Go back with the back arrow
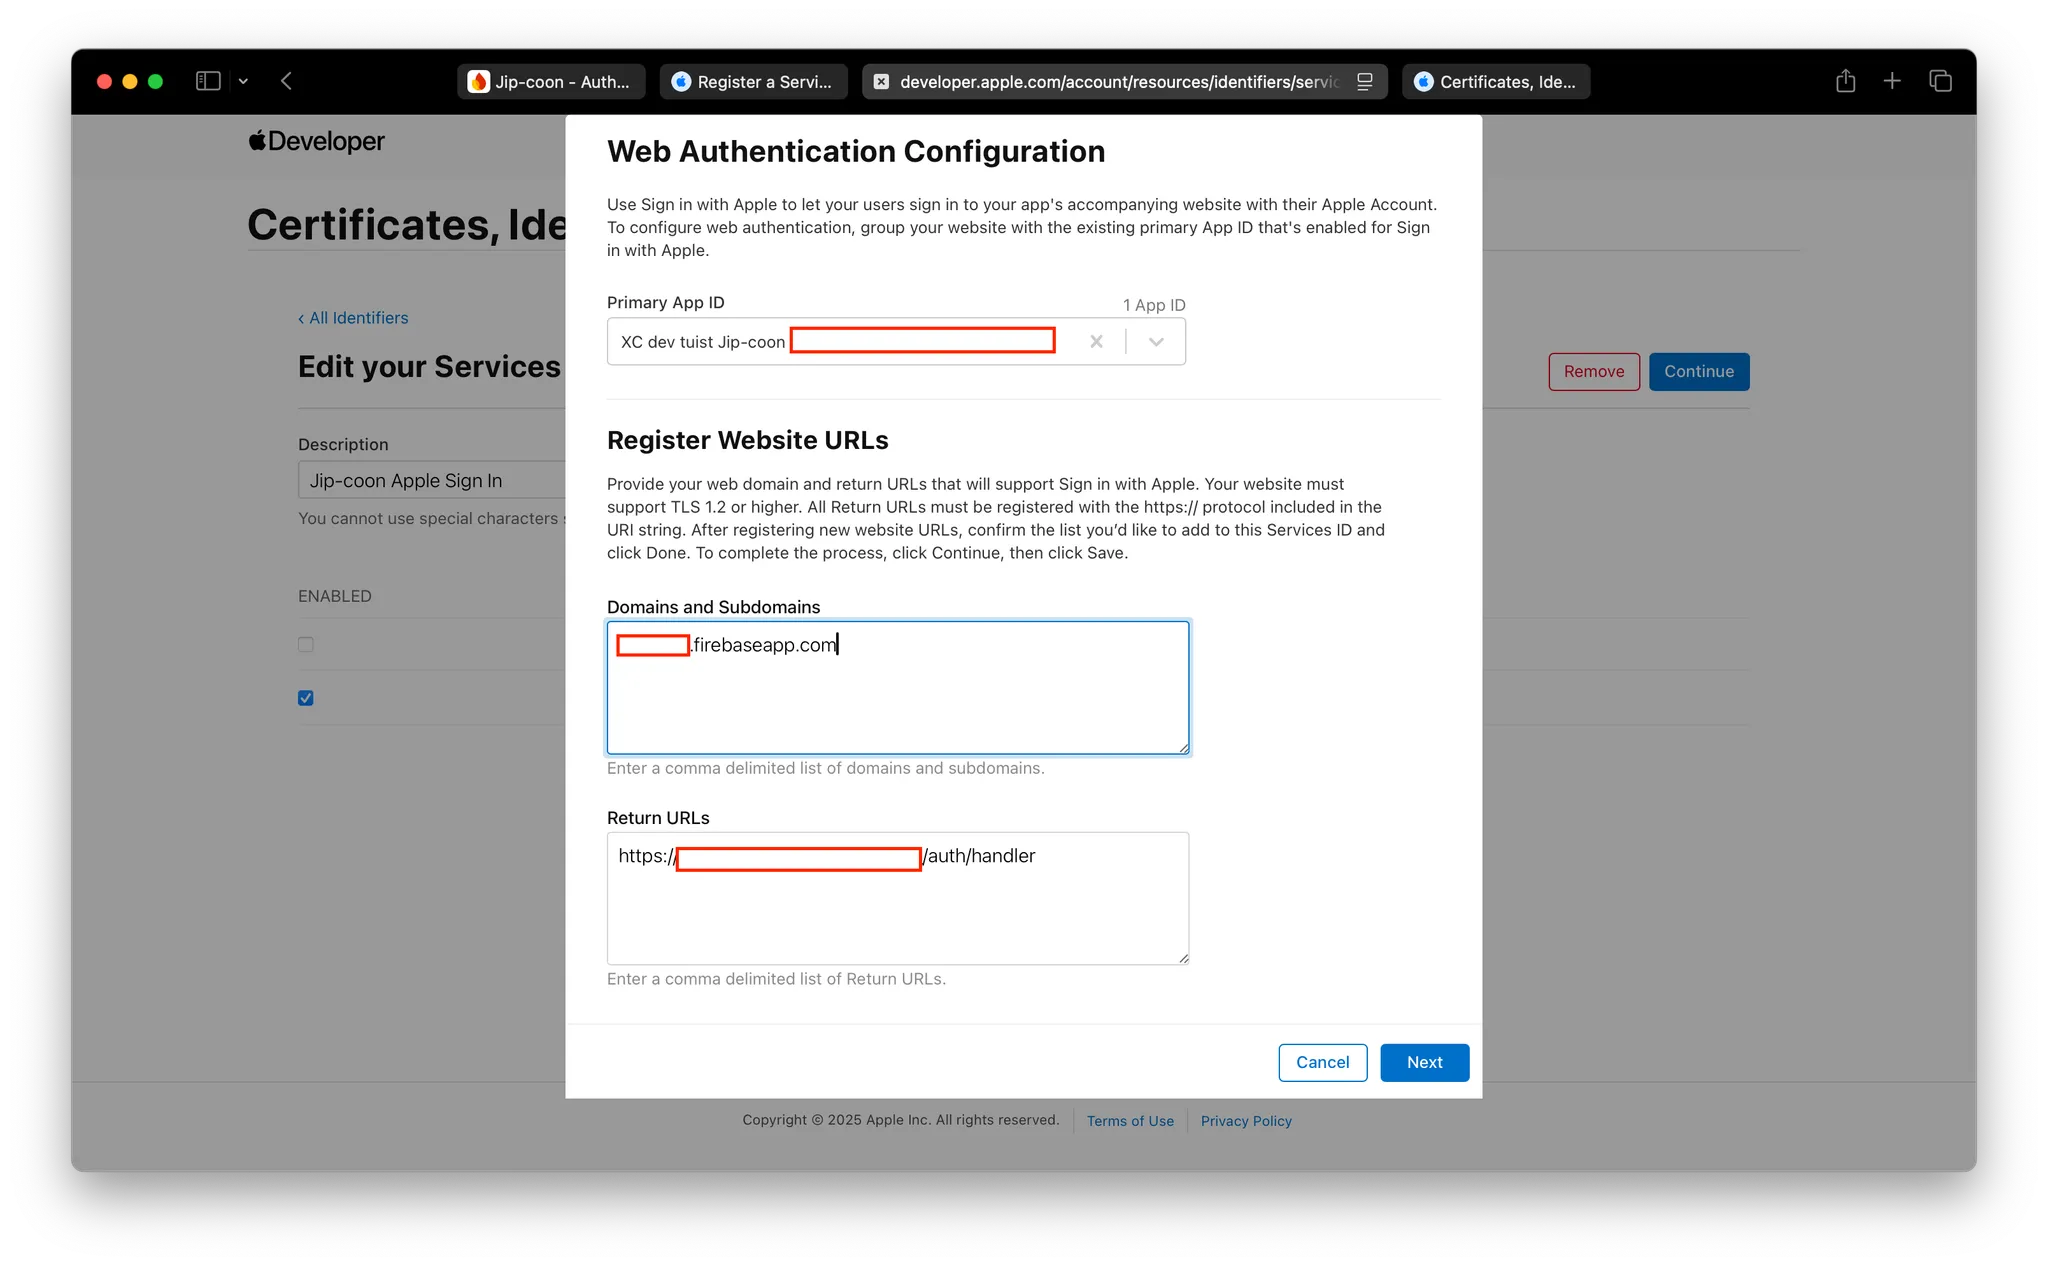Screen dimensions: 2048x1266 287,81
